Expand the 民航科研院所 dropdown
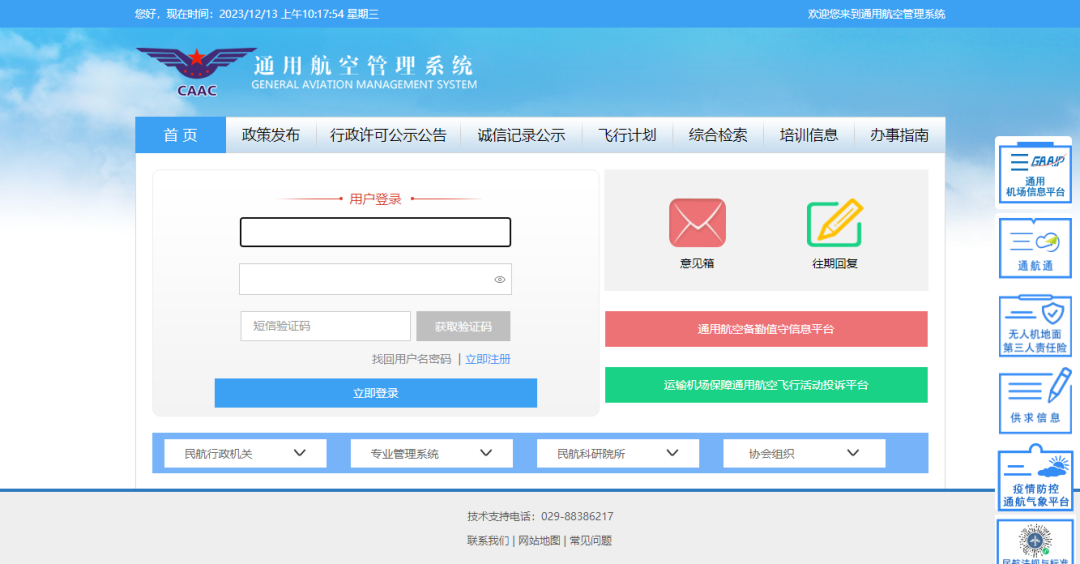 click(x=617, y=453)
